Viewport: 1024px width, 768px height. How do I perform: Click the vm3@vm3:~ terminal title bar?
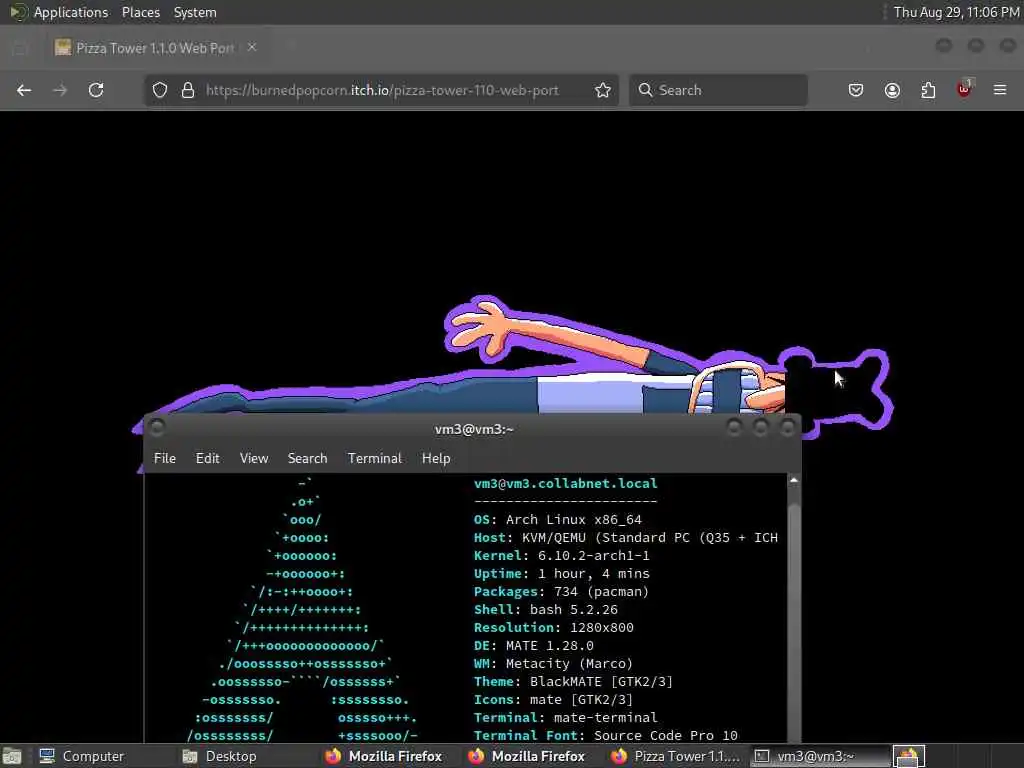(x=474, y=429)
